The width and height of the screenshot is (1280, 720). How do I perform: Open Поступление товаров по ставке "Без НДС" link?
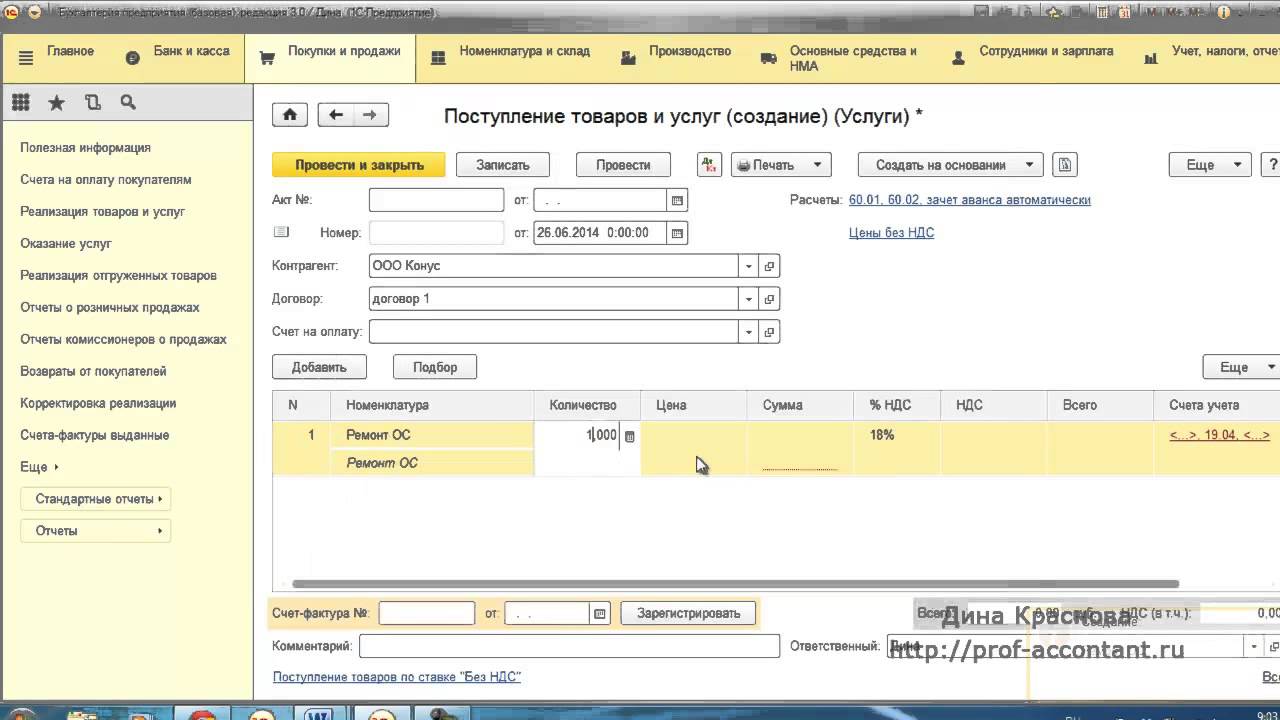397,677
